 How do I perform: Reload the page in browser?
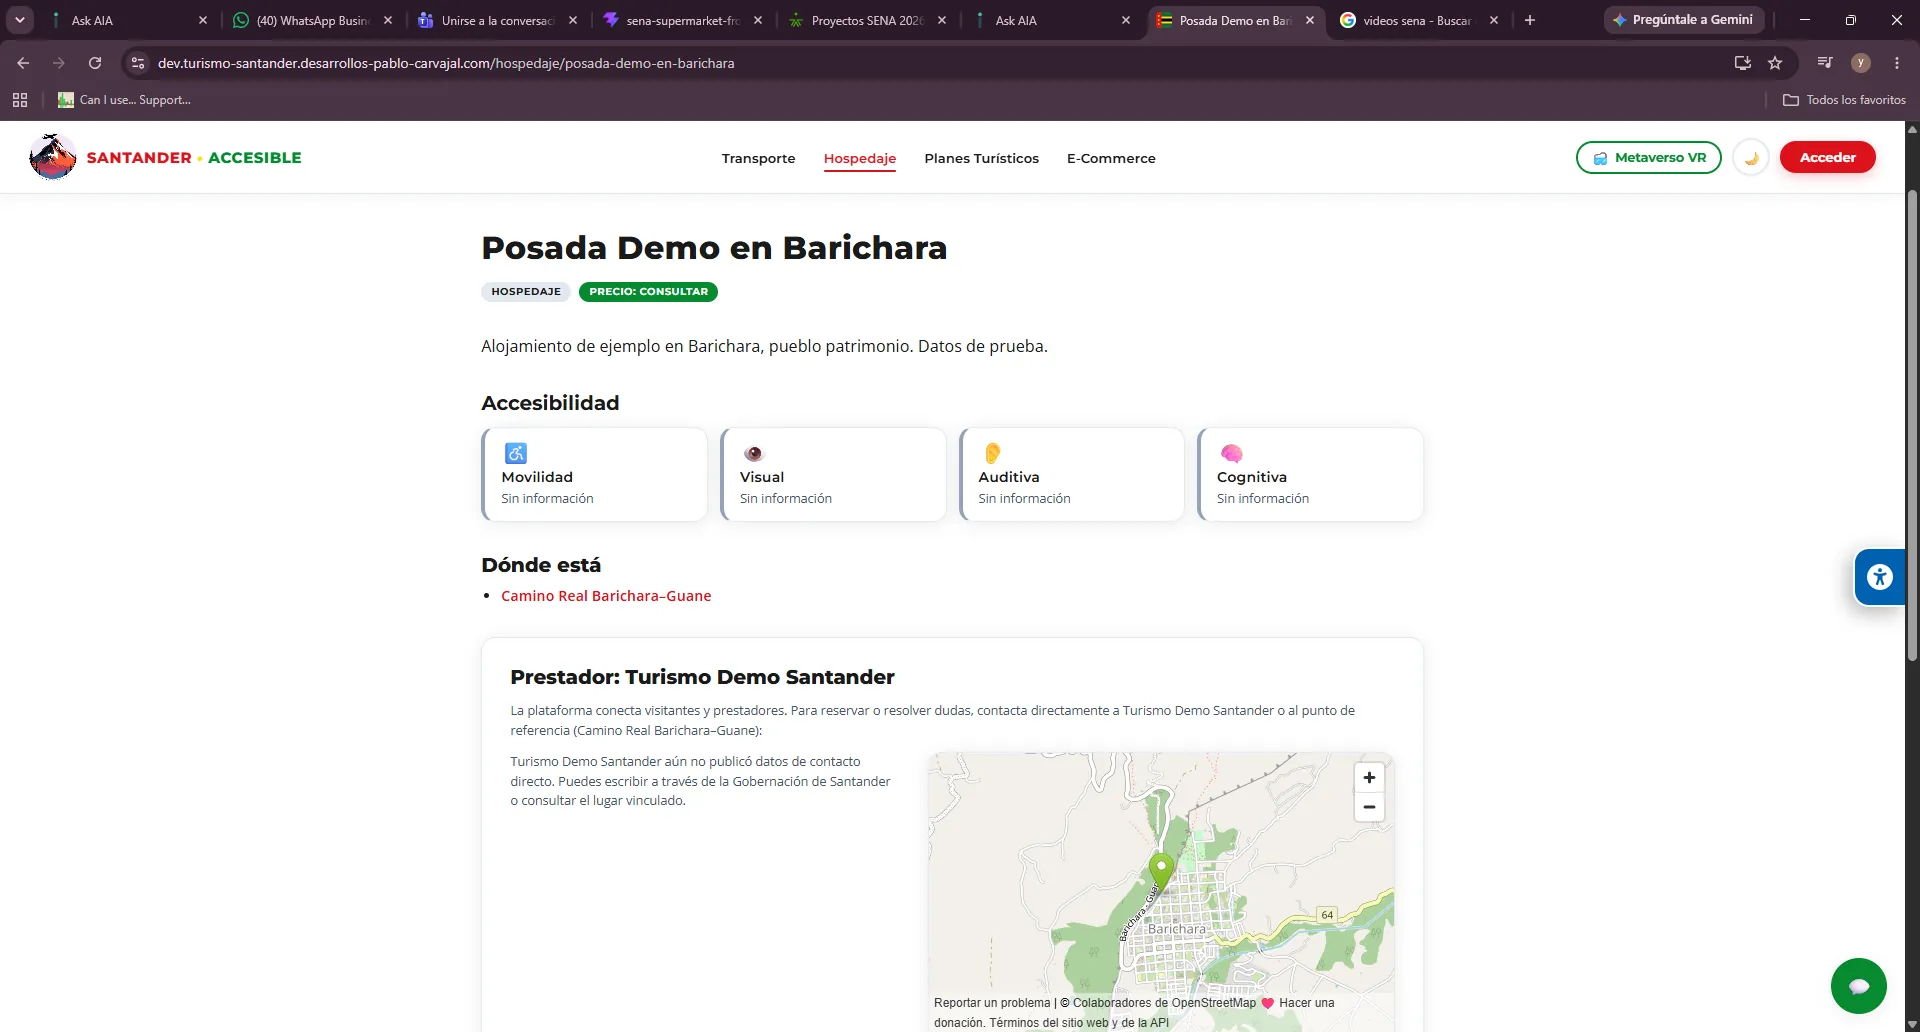point(95,63)
